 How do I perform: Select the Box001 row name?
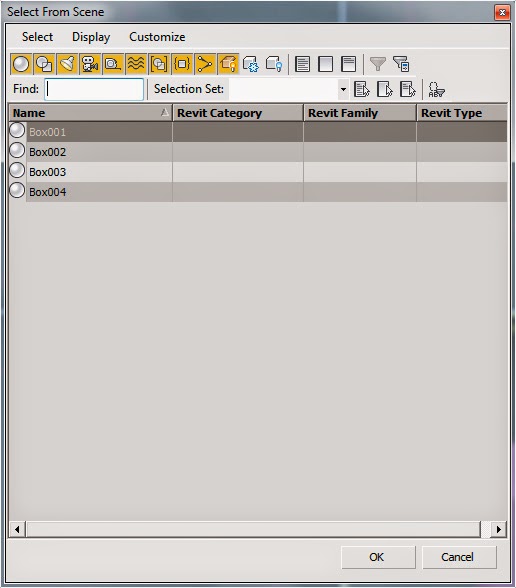(x=47, y=132)
